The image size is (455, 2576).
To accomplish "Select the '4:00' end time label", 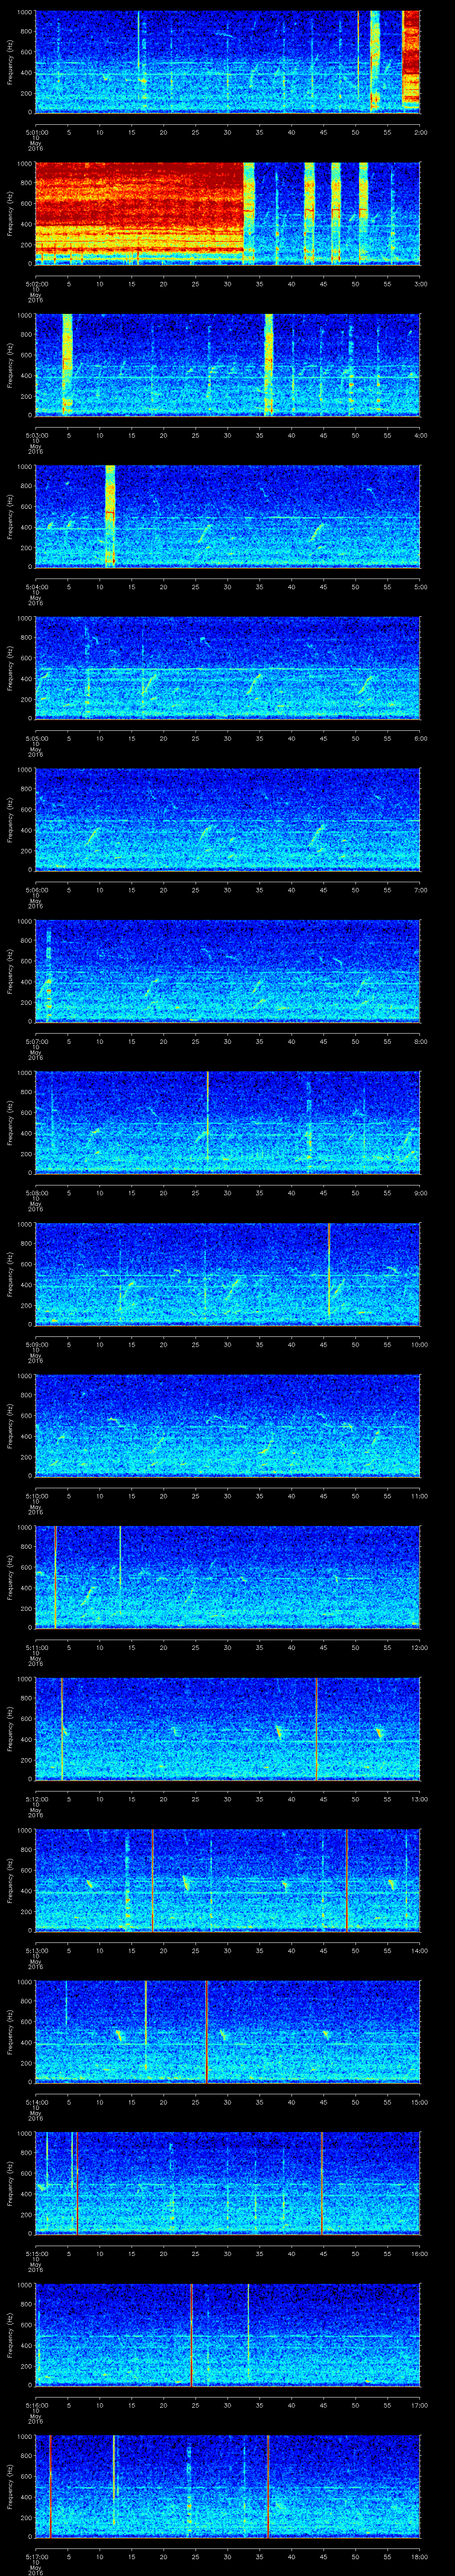I will point(420,435).
